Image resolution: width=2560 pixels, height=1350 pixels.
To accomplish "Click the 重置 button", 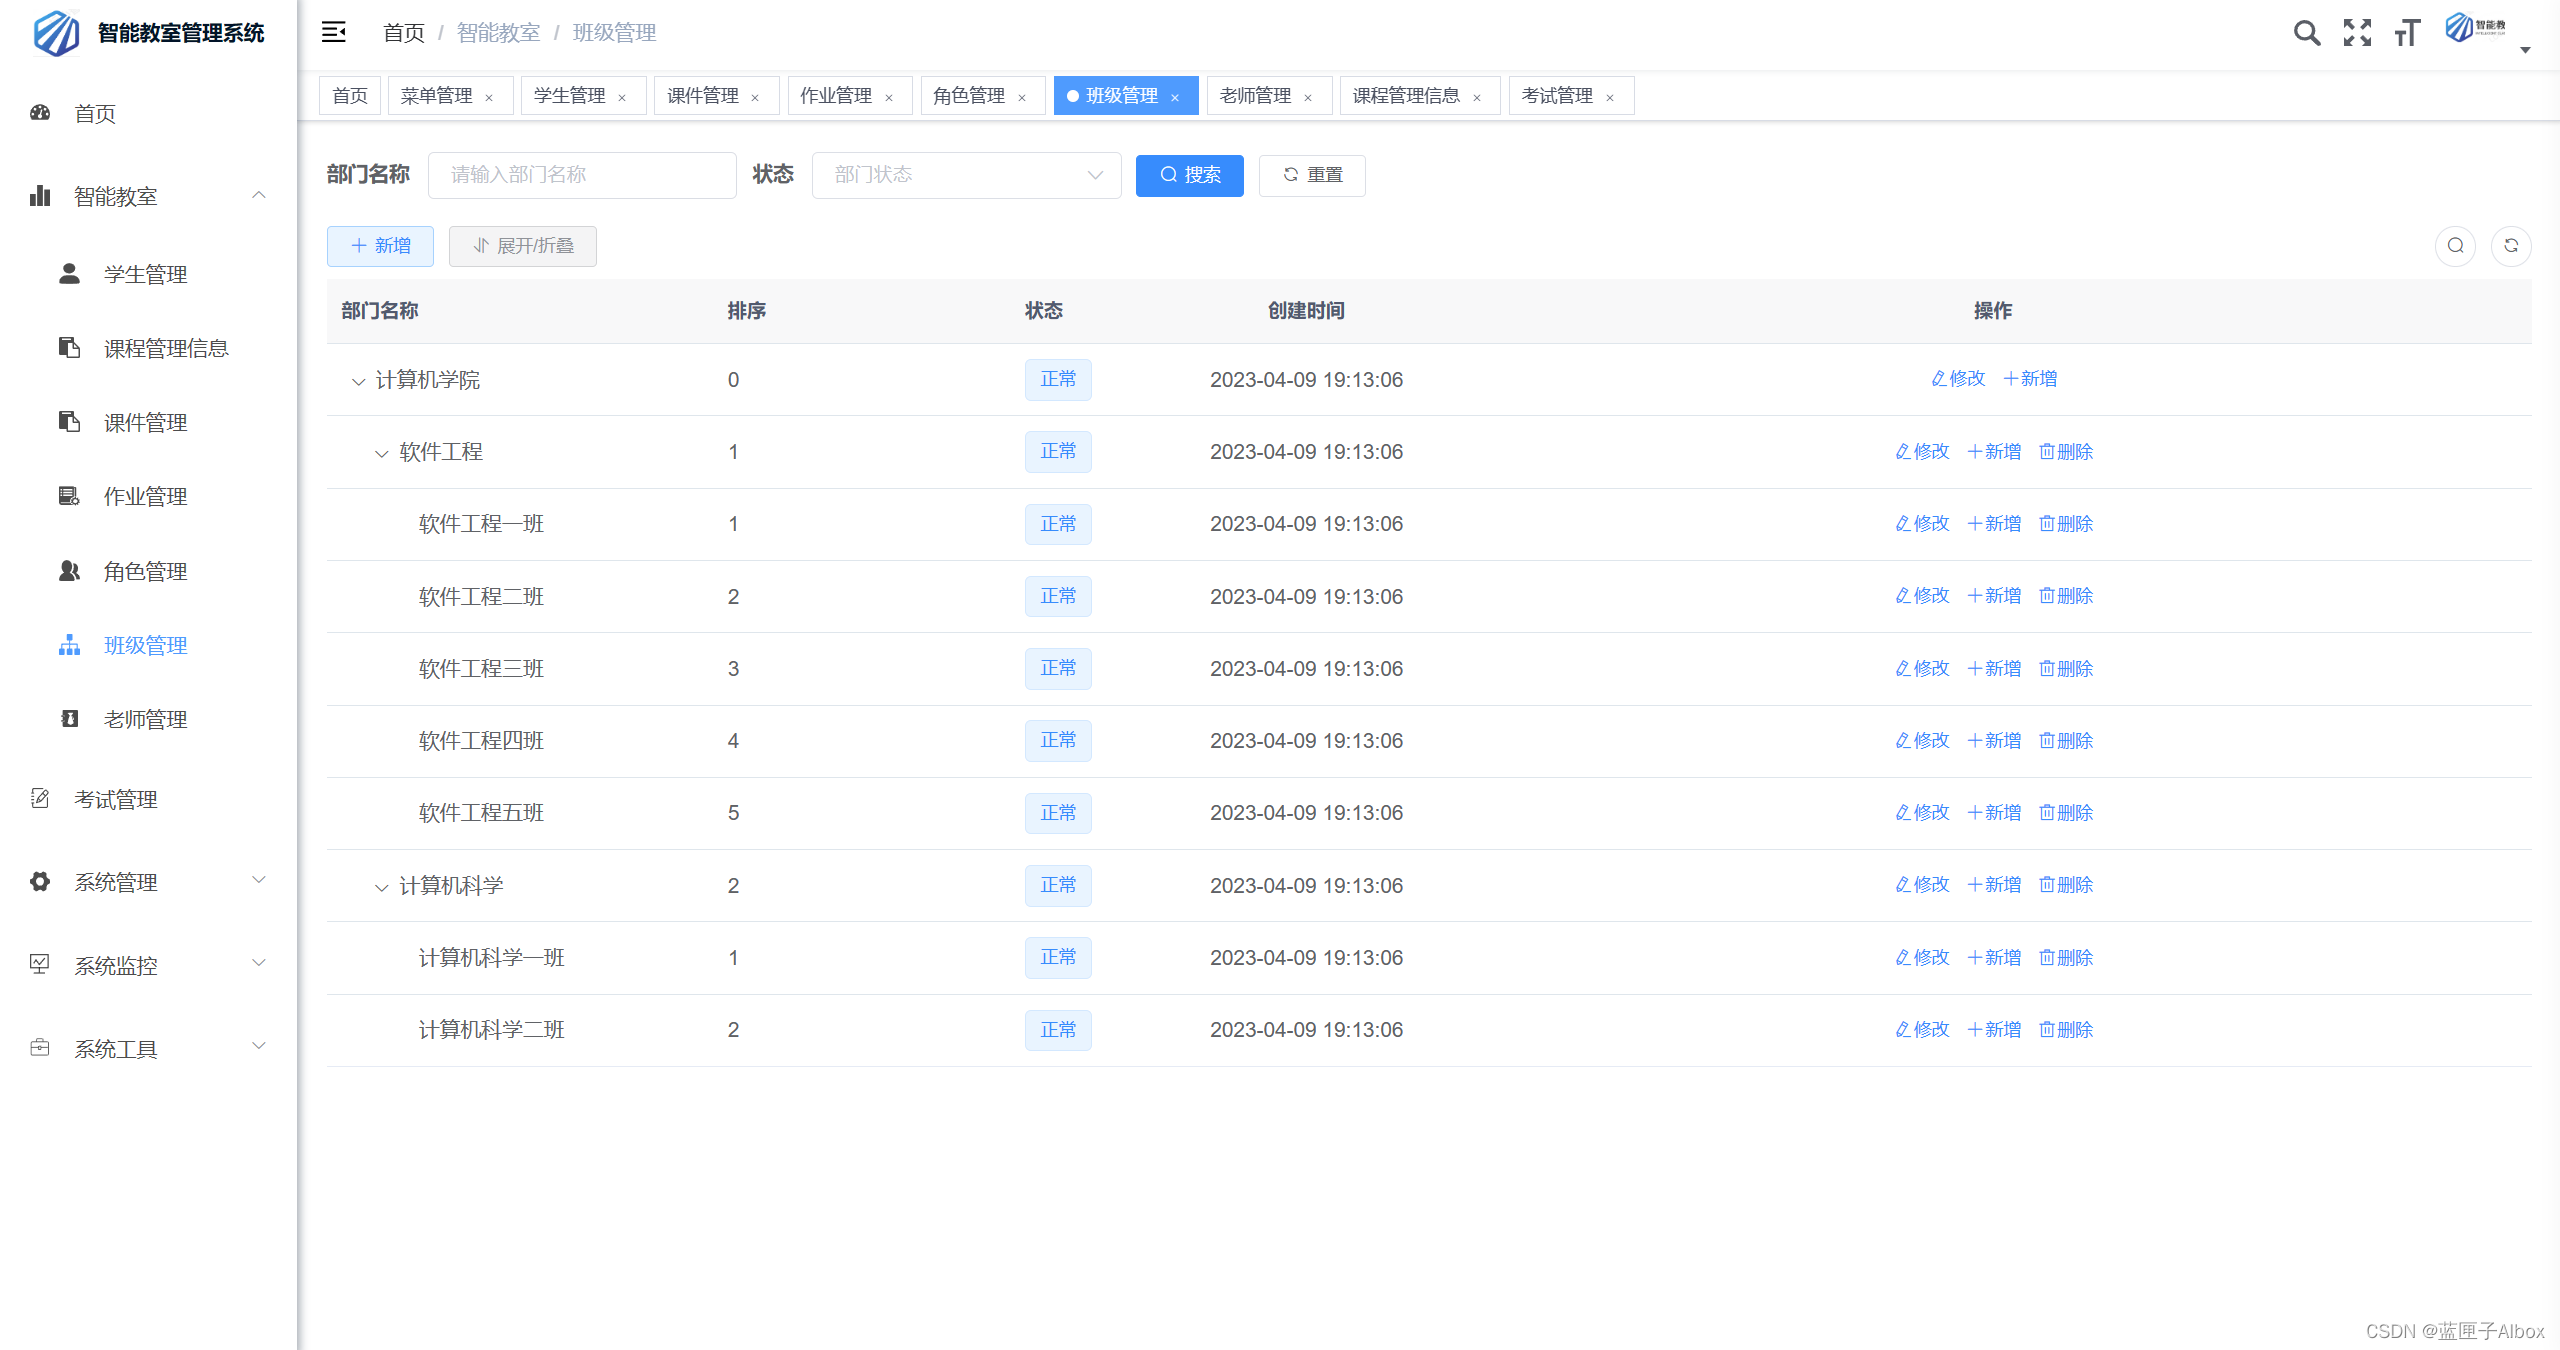I will click(x=1312, y=175).
